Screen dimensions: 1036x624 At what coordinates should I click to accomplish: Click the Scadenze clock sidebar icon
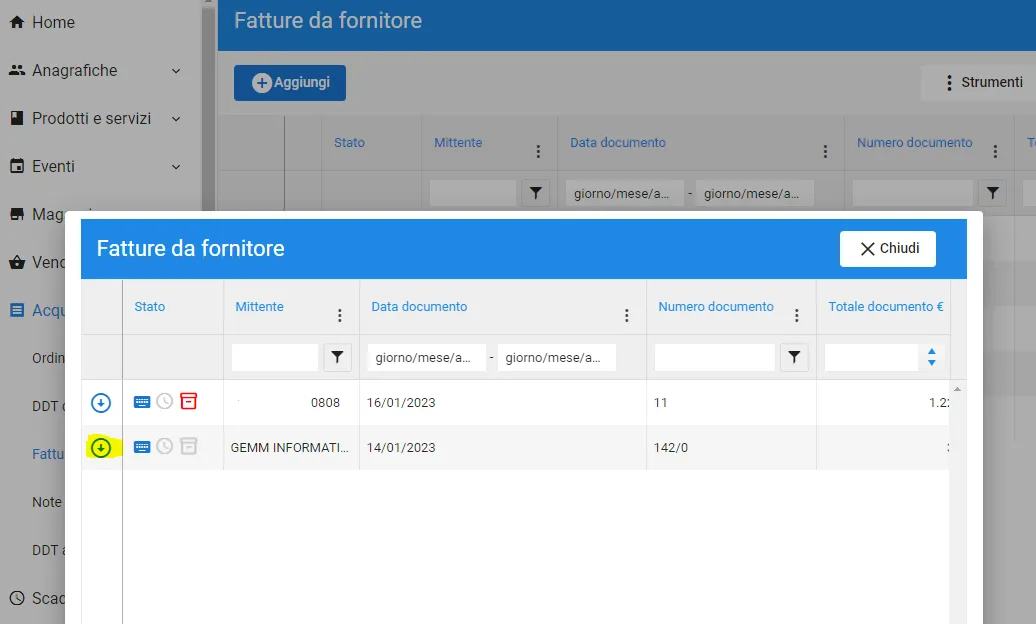17,598
